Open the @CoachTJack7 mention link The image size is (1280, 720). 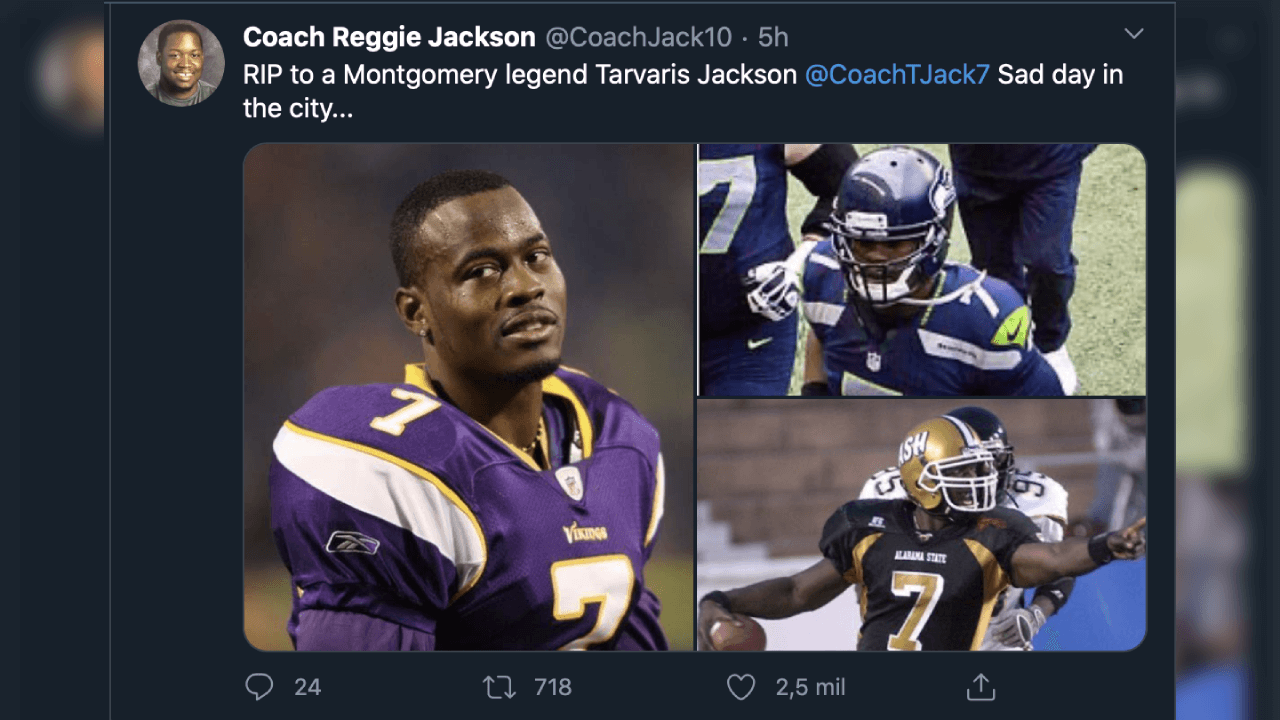click(898, 73)
